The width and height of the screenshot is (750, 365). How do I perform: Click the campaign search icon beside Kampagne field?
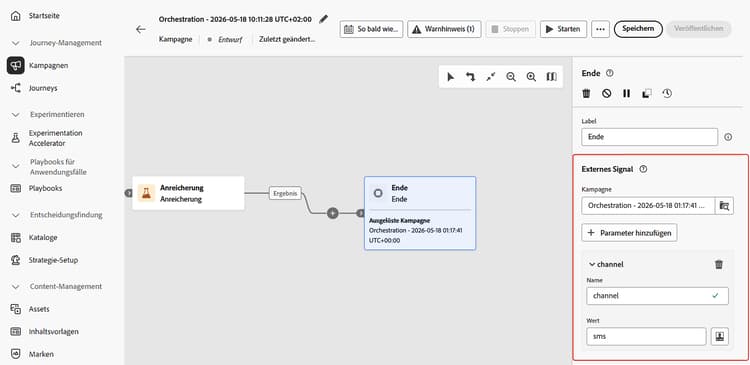[x=724, y=206]
